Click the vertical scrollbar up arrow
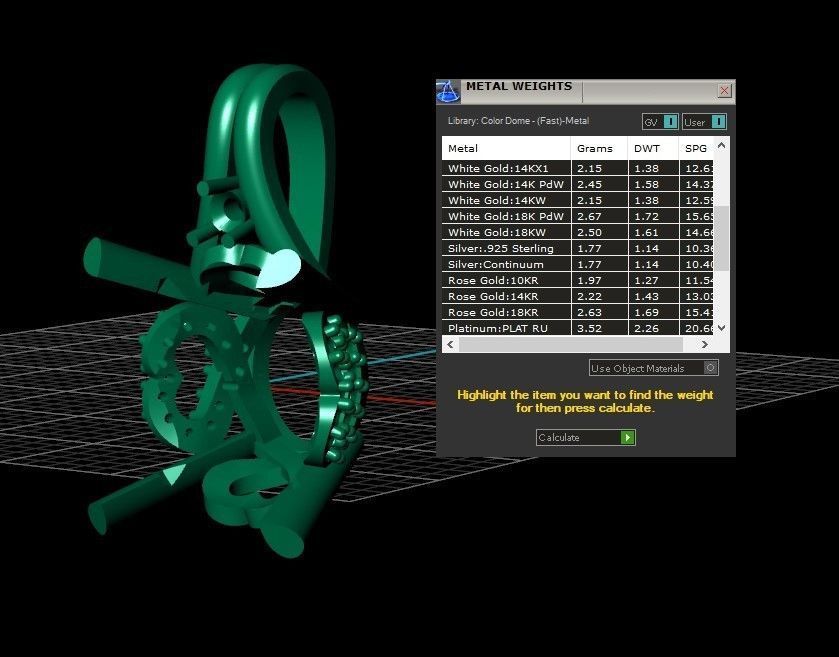839x657 pixels. (x=721, y=145)
